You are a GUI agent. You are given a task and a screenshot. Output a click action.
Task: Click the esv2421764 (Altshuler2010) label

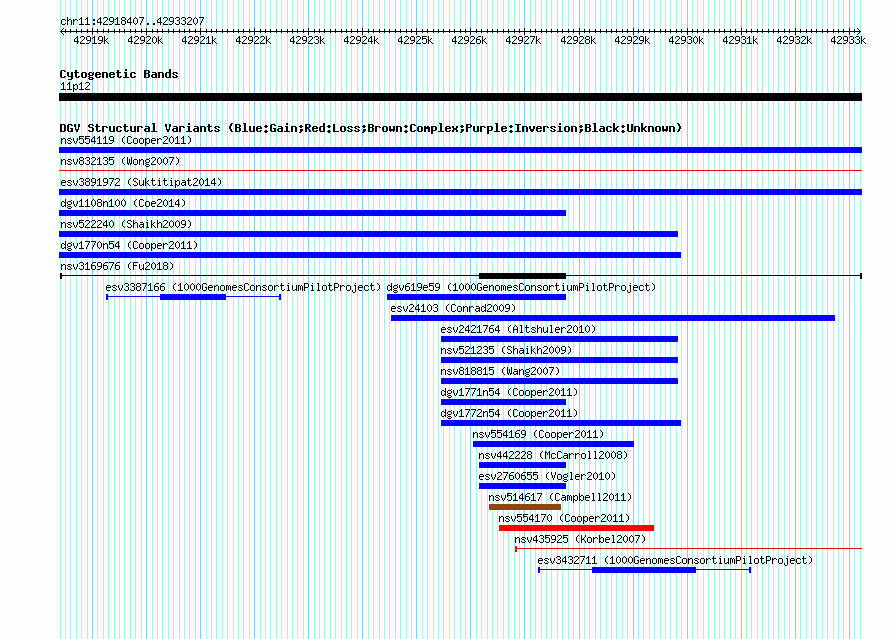click(518, 329)
